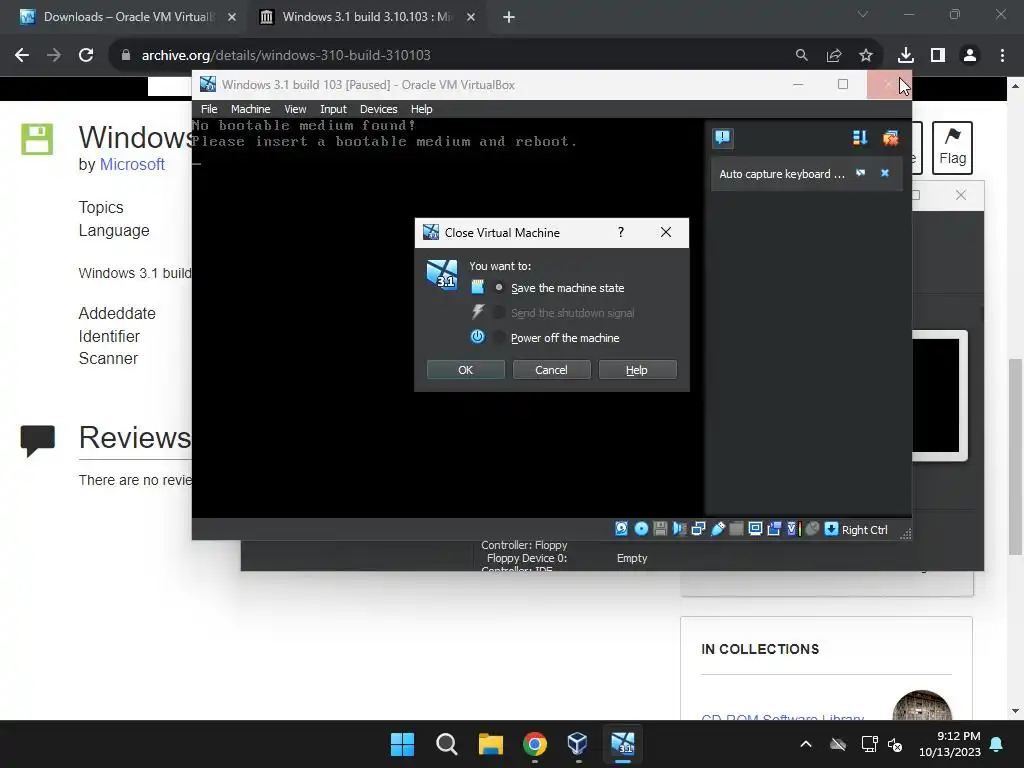Open Chrome profile avatar button
This screenshot has height=768, width=1024.
970,55
